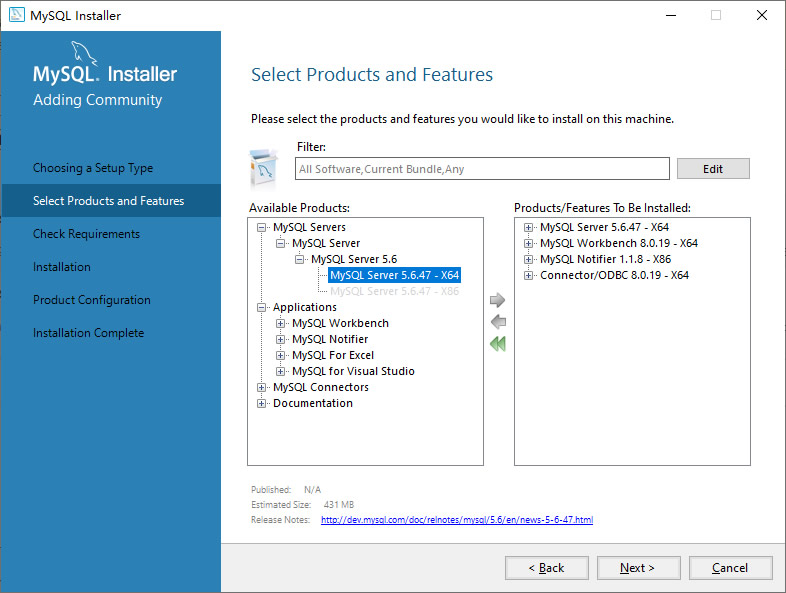Select MySQL For Excel label in tree
The width and height of the screenshot is (786, 593).
333,355
